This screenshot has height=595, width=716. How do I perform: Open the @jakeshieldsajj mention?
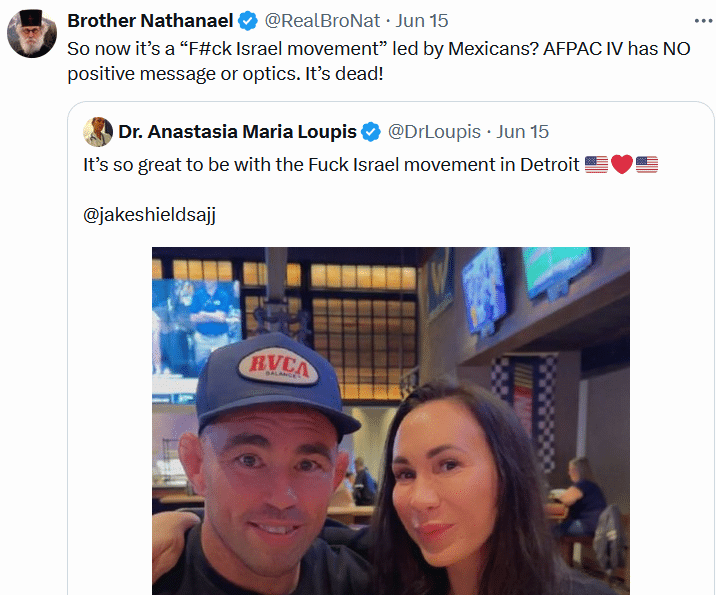pos(149,215)
